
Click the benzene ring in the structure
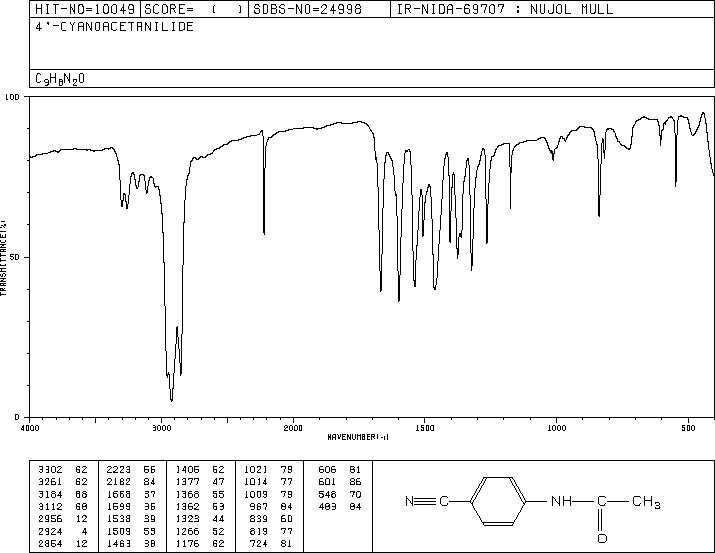click(498, 501)
